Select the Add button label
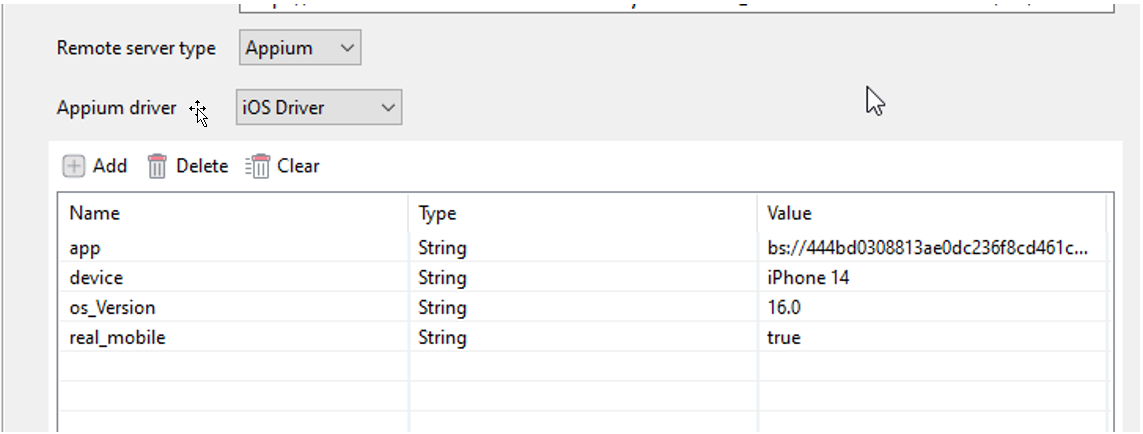The width and height of the screenshot is (1143, 434). point(110,166)
